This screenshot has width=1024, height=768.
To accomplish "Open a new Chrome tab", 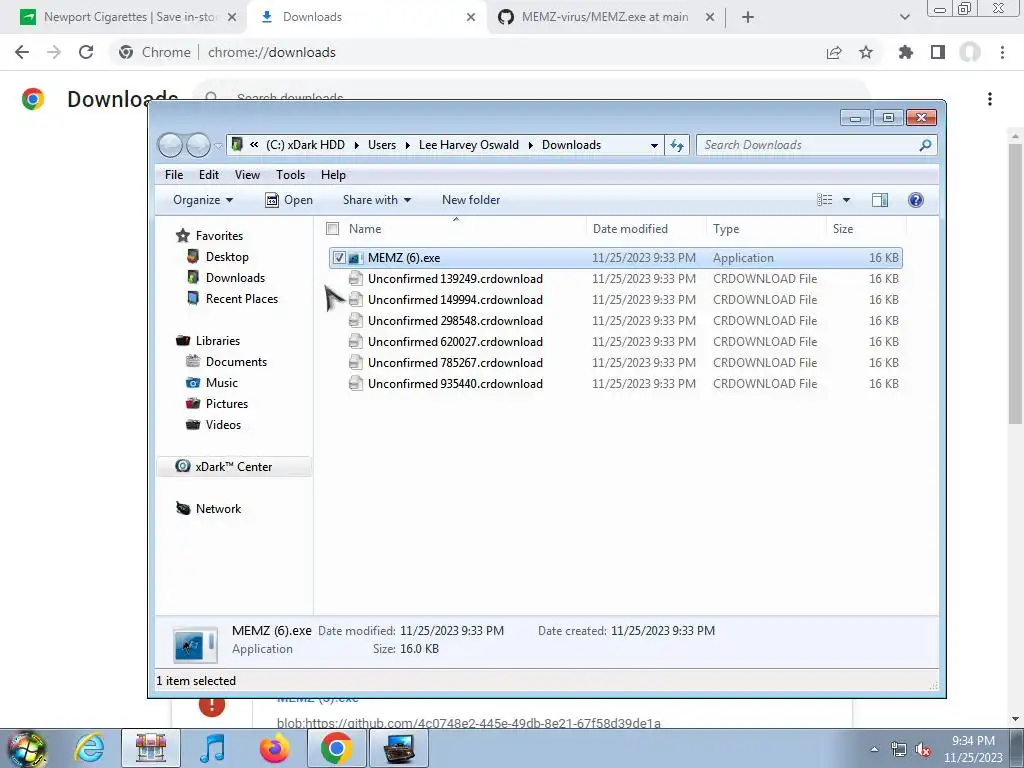I will point(748,17).
